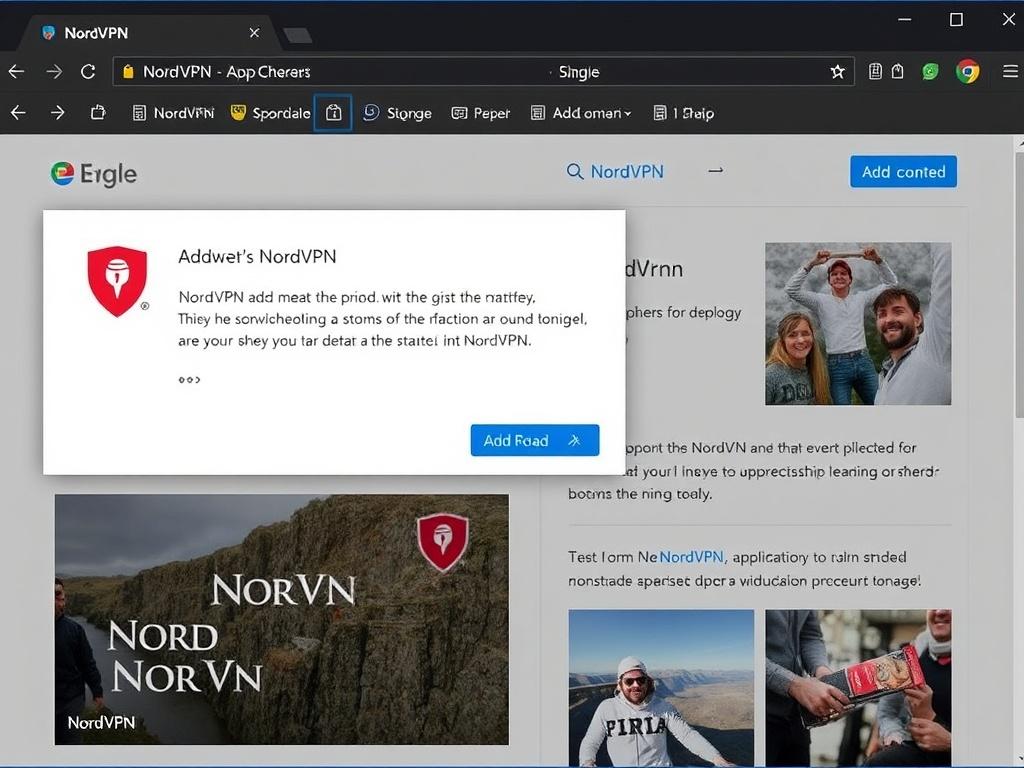Click the NordVPN search link
The image size is (1024, 768).
coord(627,172)
